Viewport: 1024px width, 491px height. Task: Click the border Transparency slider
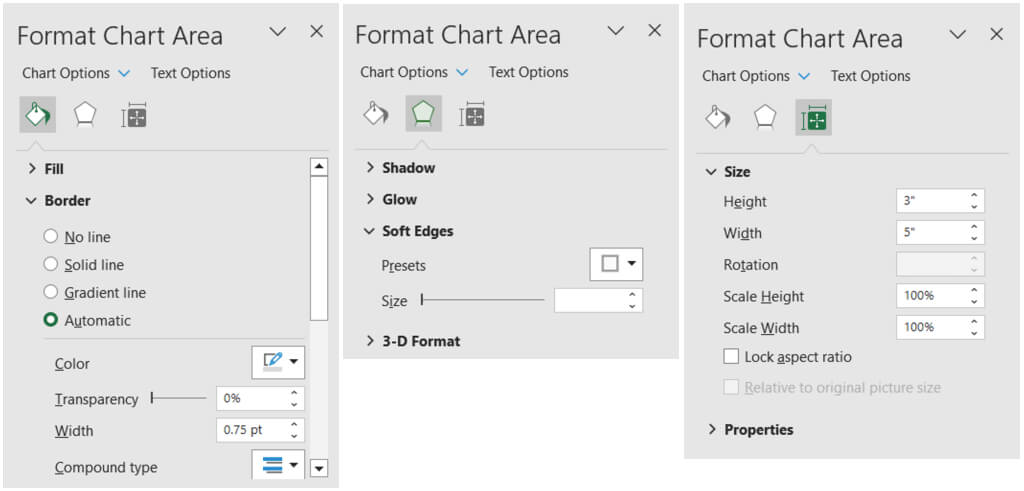180,398
